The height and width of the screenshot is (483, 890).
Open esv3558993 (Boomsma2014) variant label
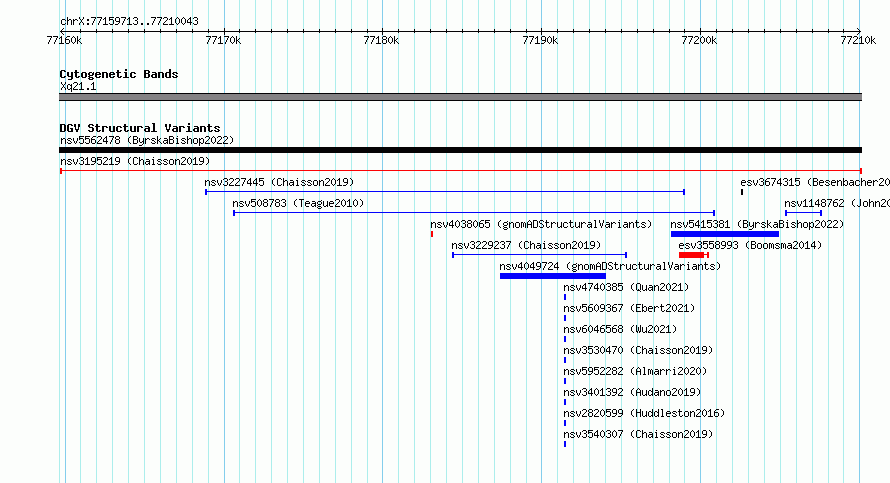pyautogui.click(x=750, y=245)
